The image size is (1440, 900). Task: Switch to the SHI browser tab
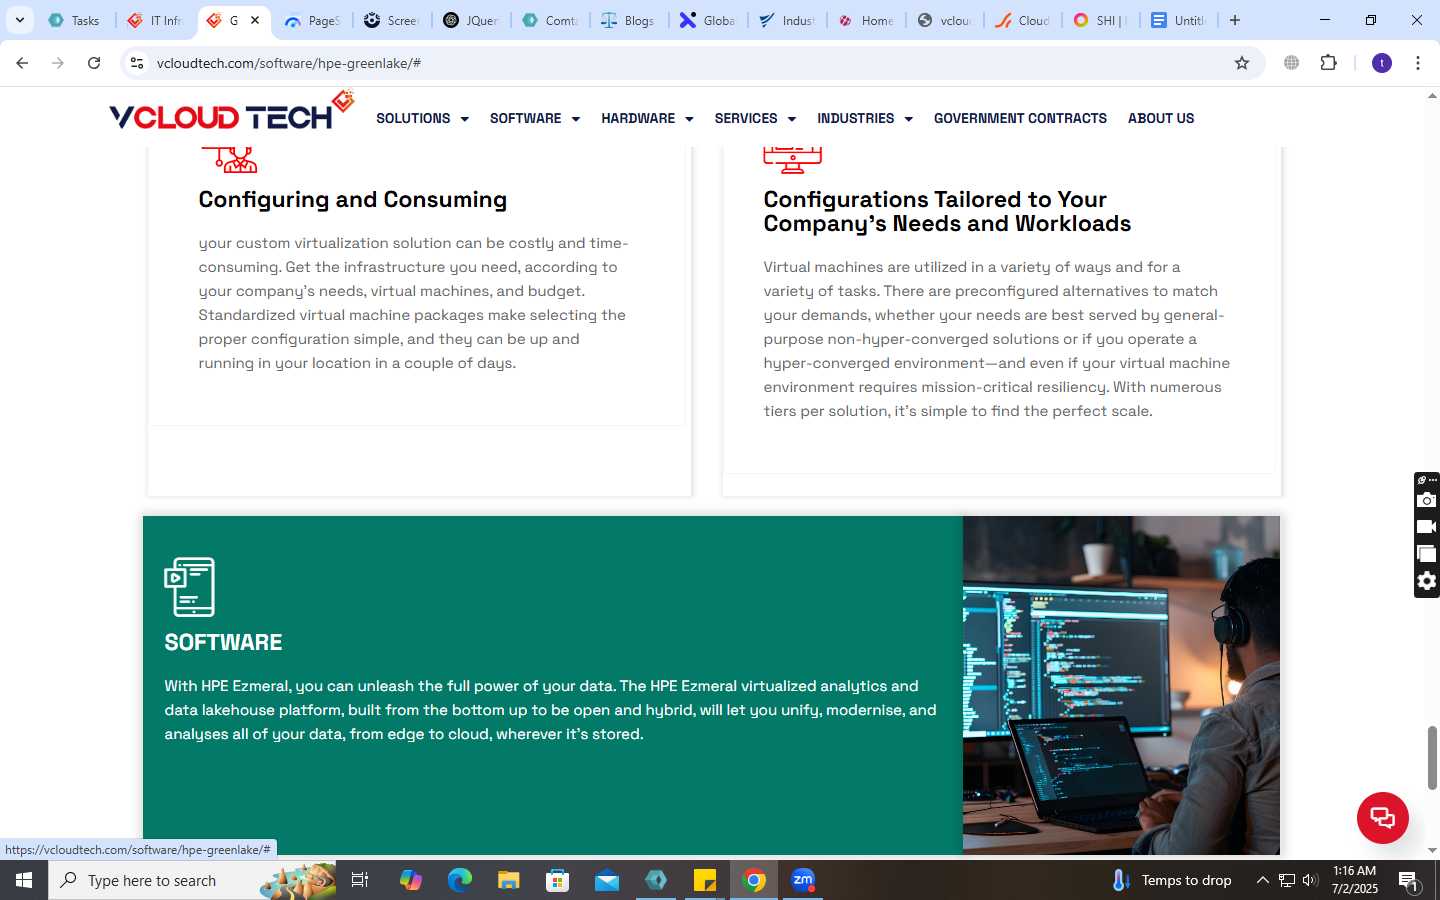[1100, 20]
